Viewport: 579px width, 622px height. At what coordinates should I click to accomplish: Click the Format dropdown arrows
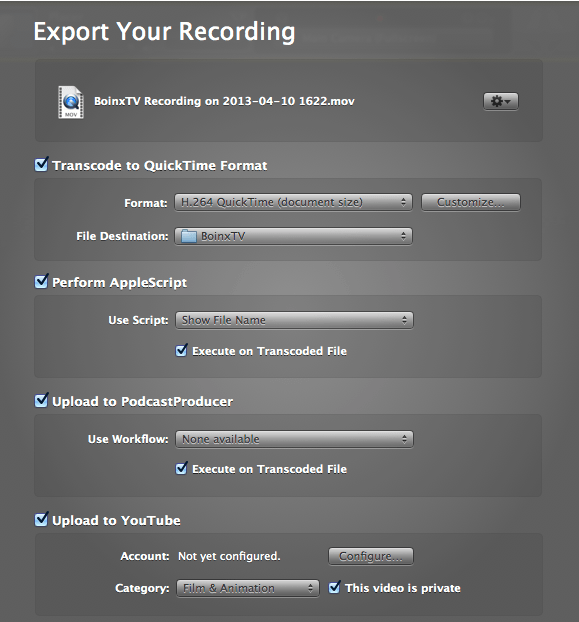(403, 202)
